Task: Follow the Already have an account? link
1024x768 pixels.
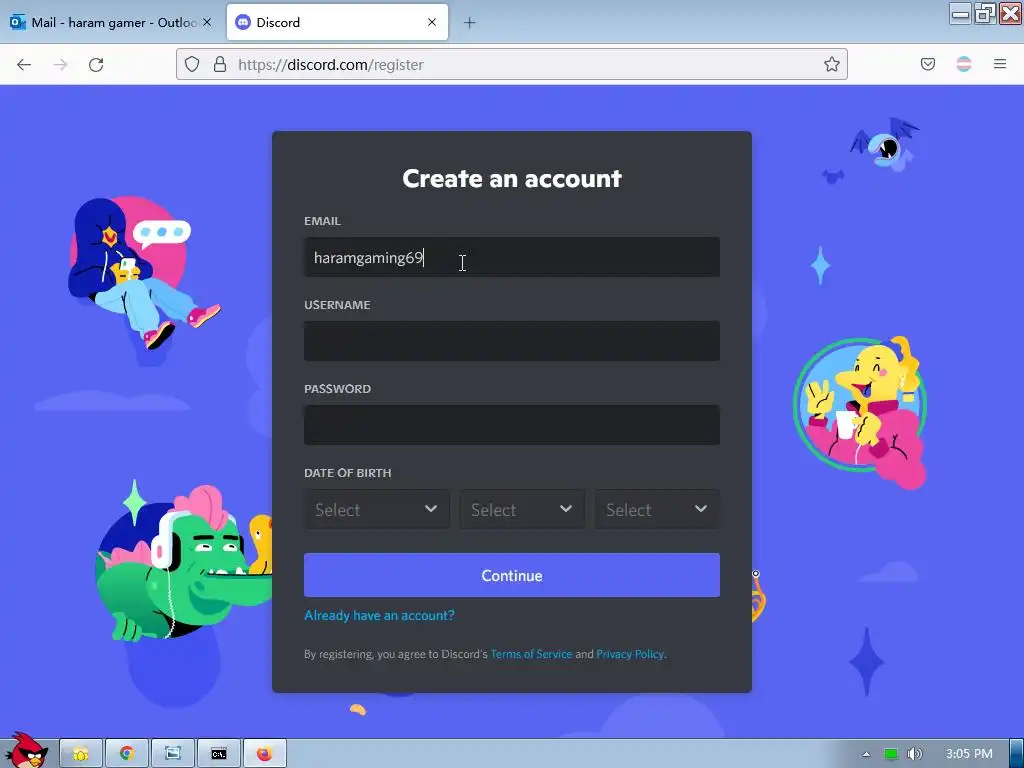Action: [379, 615]
